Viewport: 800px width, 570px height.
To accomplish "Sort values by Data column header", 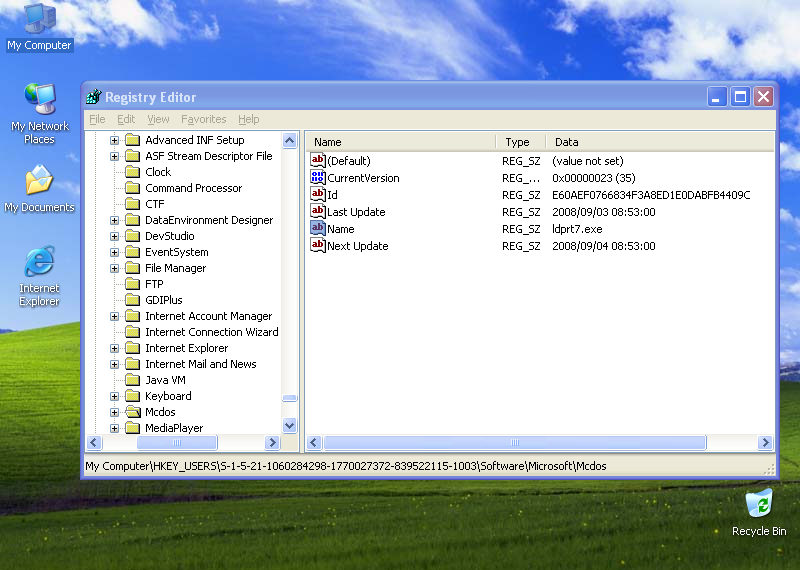I will [x=660, y=142].
